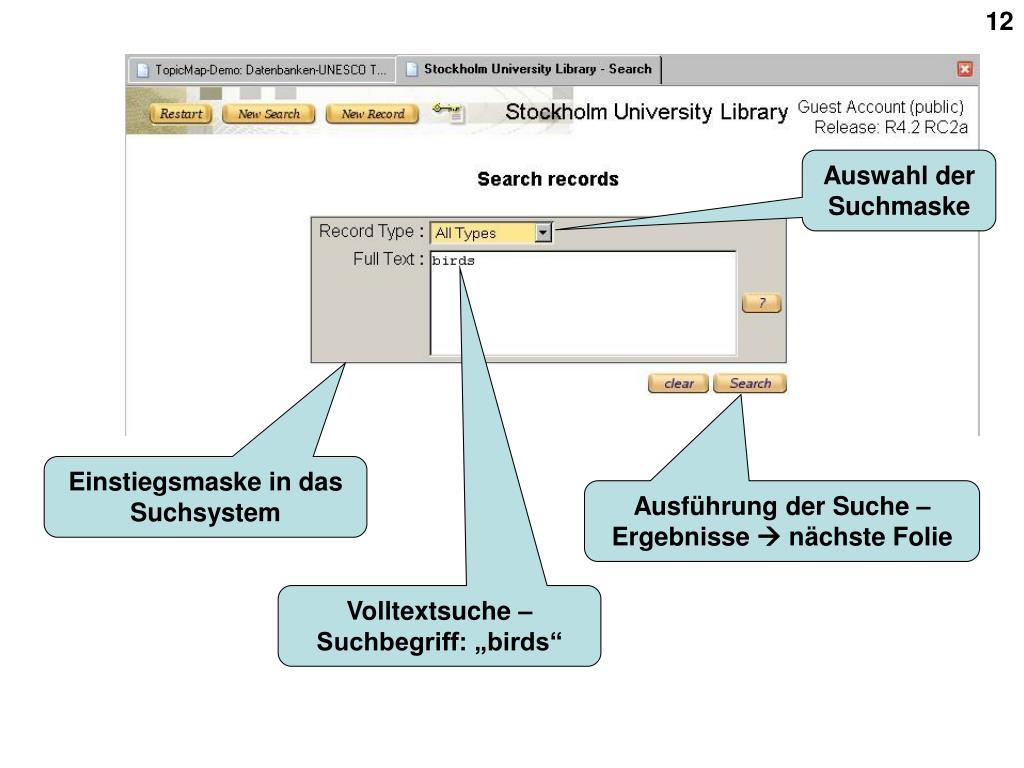
Task: Close the browser tab with red X
Action: (965, 69)
